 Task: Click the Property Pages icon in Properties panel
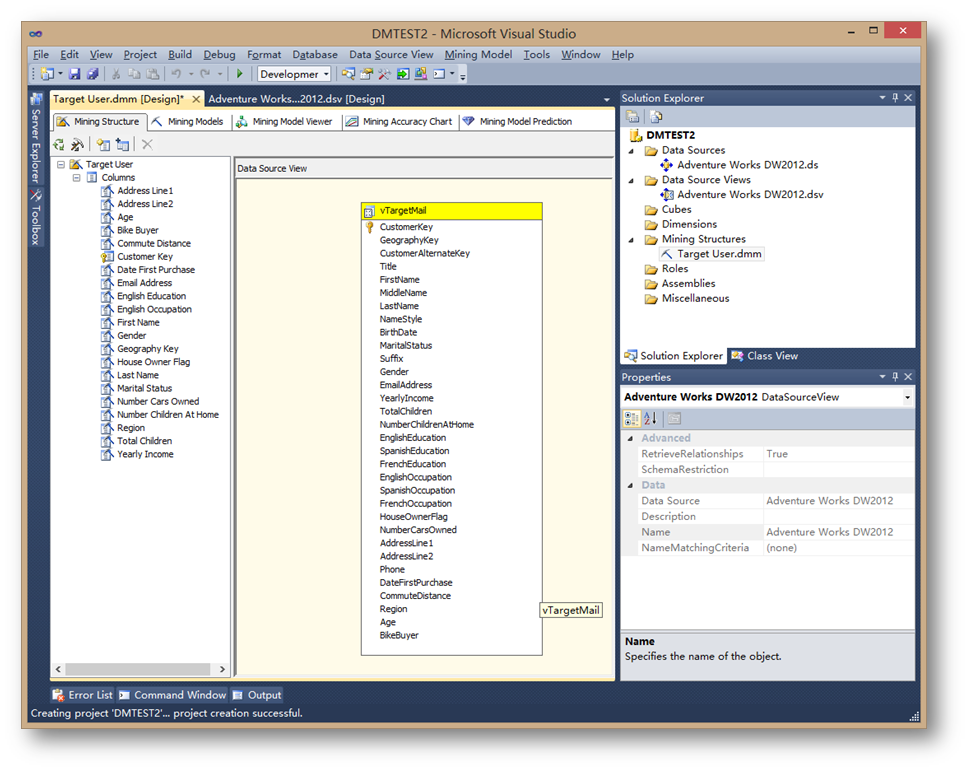(x=674, y=419)
